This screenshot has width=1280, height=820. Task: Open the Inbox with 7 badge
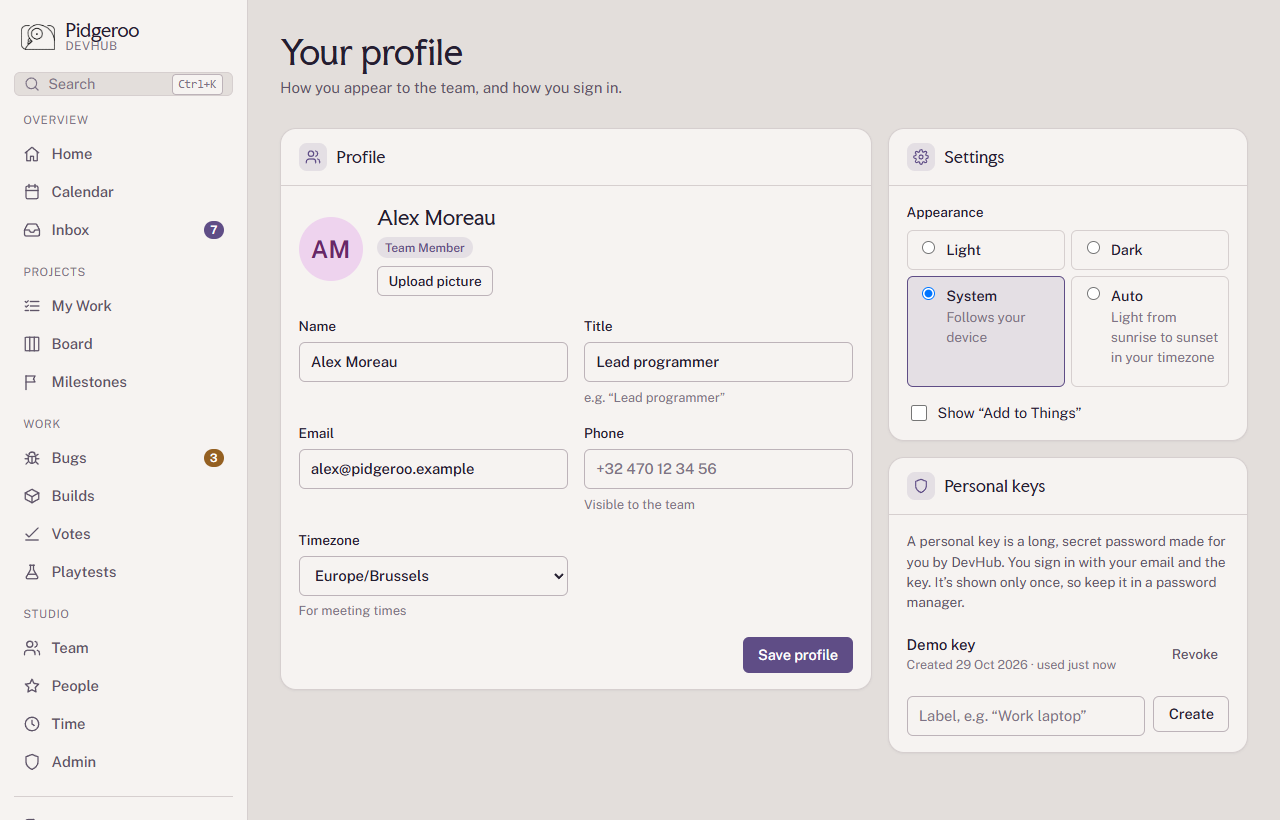pos(124,230)
